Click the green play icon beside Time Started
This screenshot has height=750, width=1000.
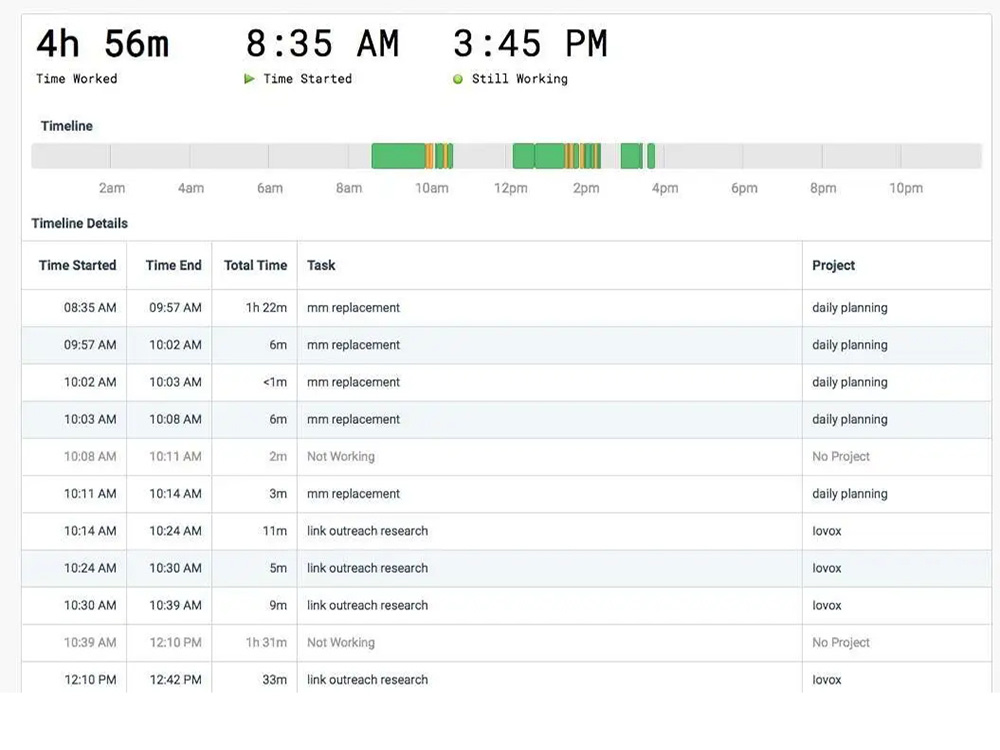click(249, 79)
